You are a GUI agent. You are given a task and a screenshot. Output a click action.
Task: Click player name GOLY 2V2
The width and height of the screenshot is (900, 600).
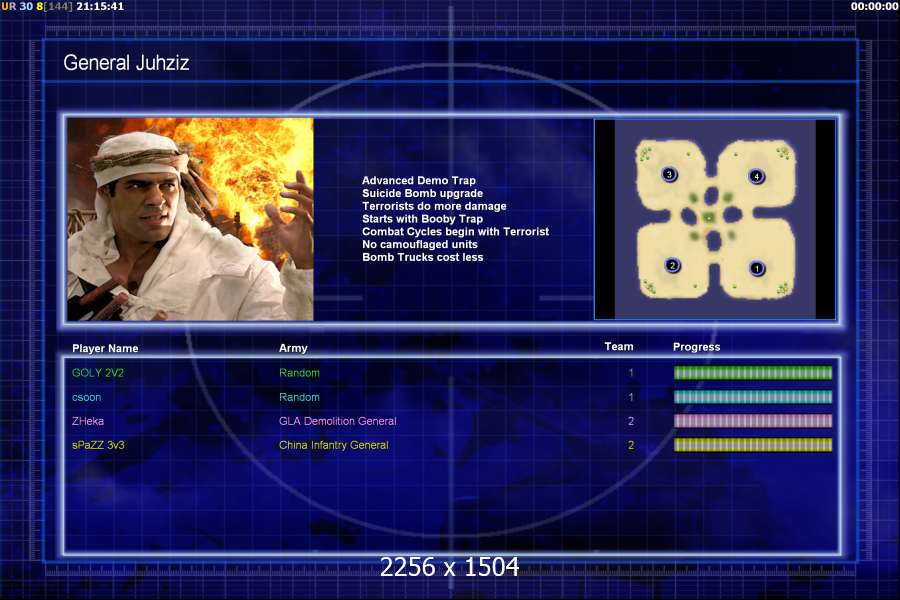point(98,373)
